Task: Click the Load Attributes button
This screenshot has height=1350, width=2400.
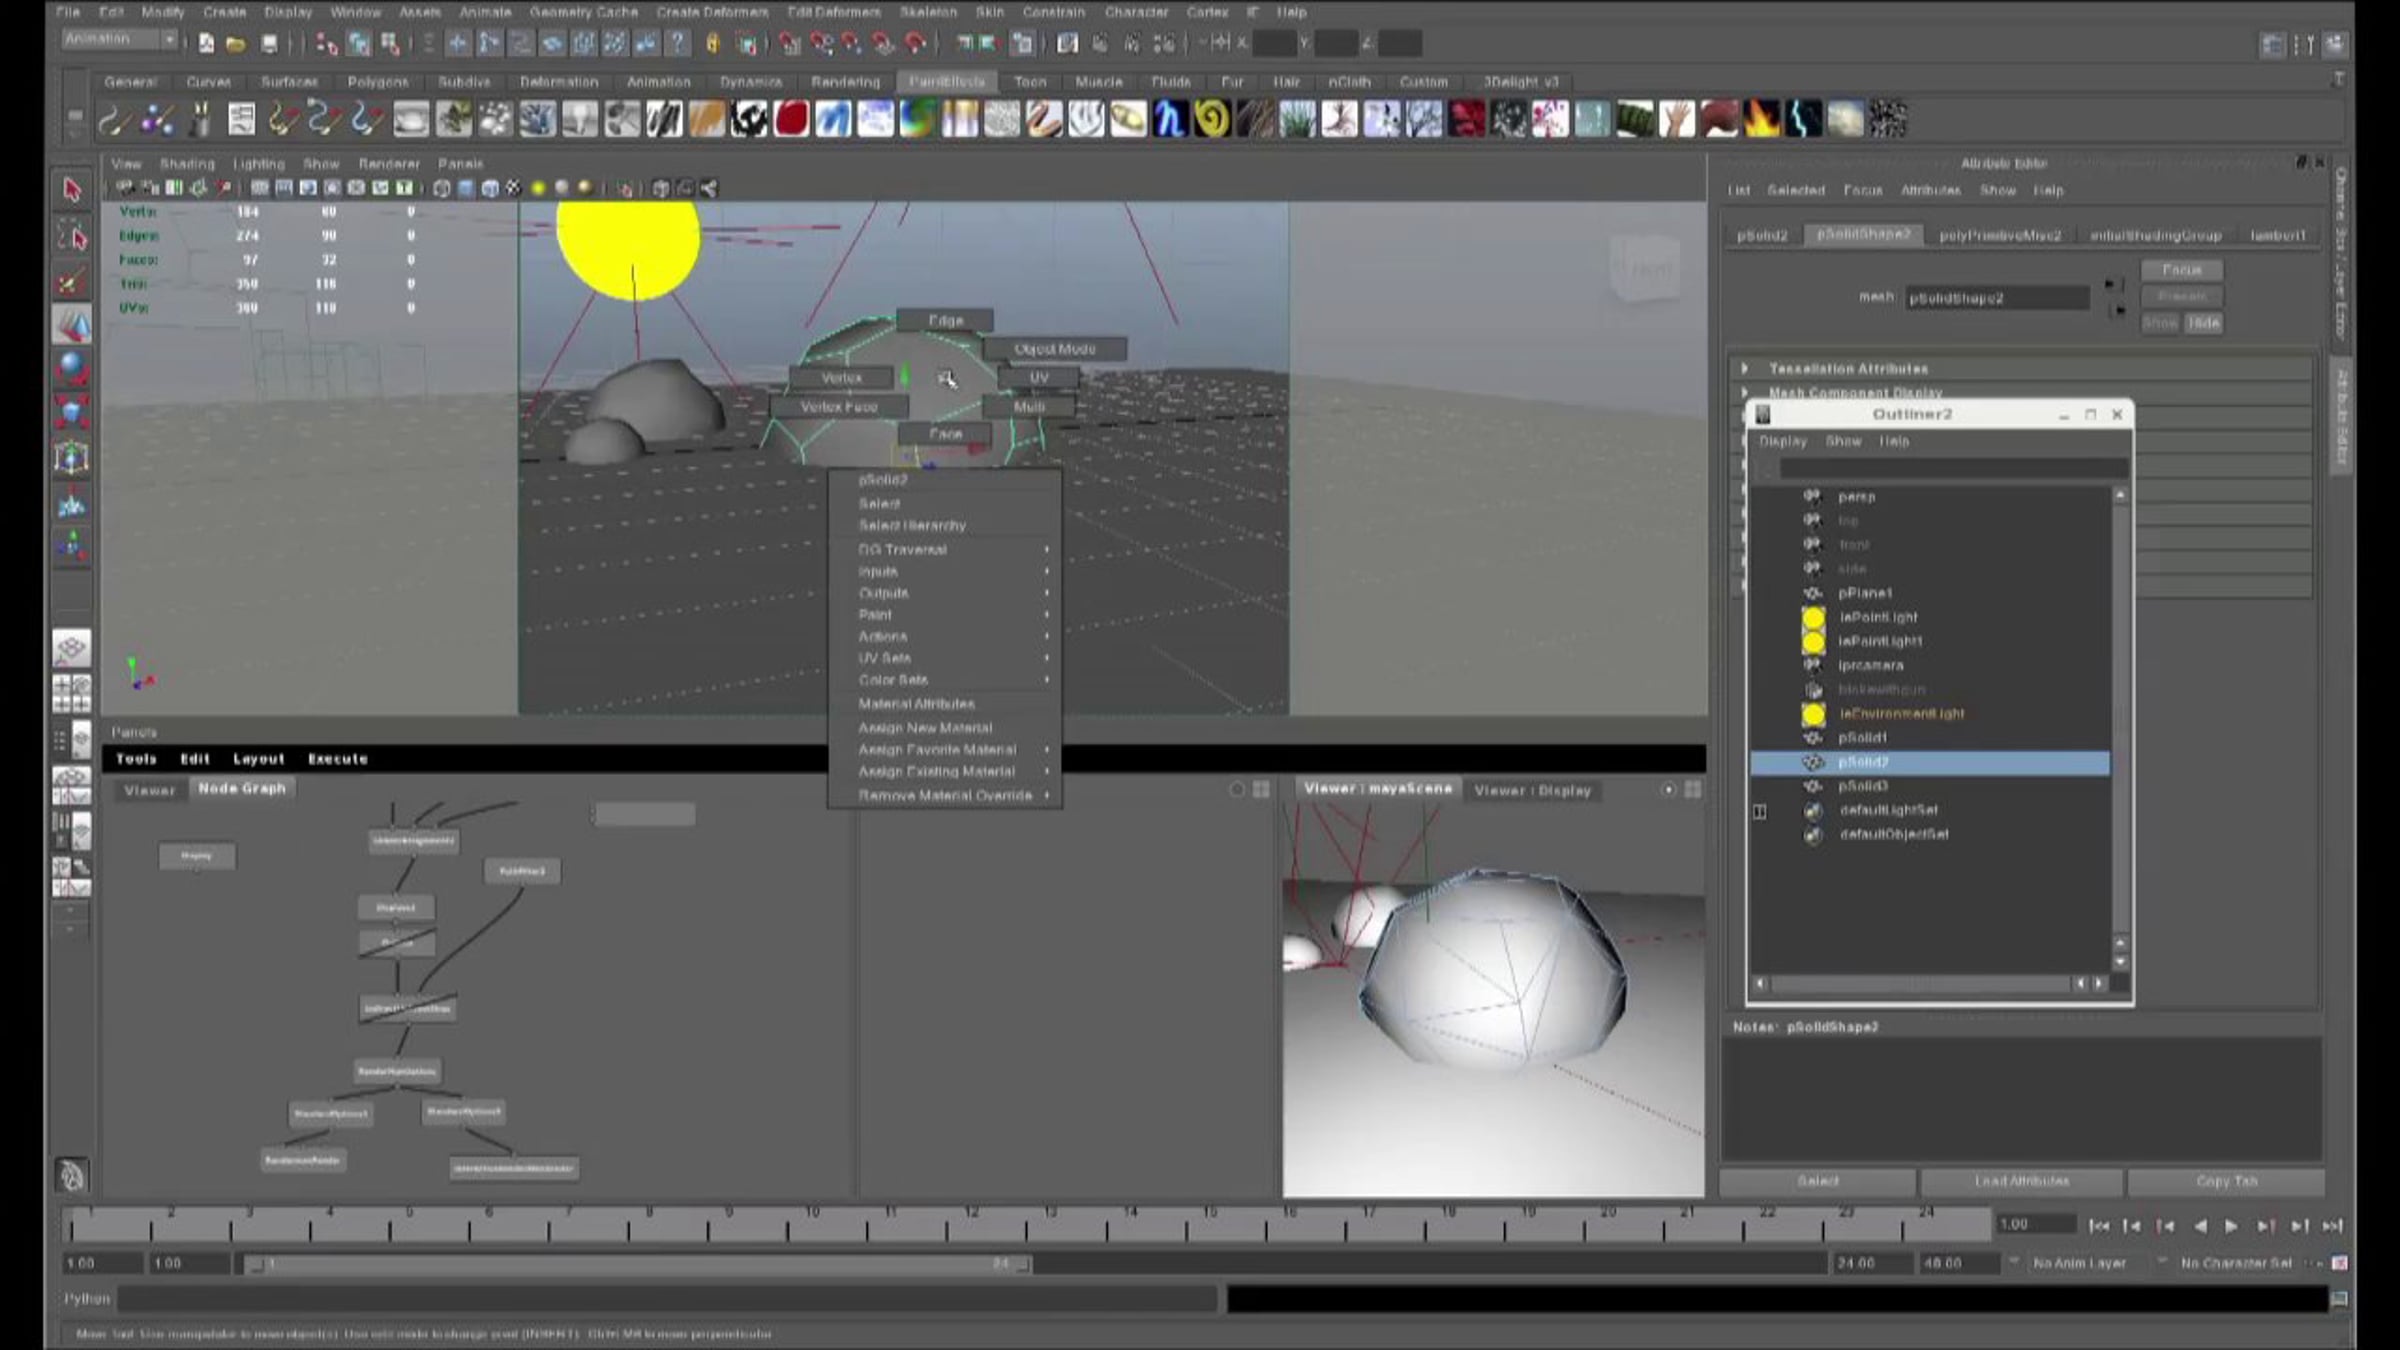Action: (x=2021, y=1182)
